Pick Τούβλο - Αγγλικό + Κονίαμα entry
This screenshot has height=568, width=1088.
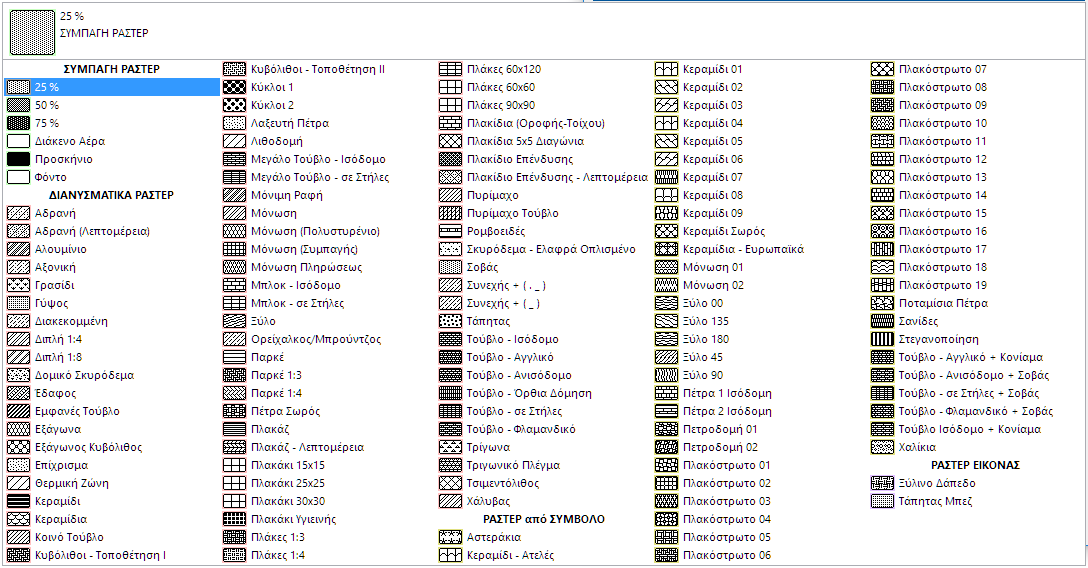coord(971,357)
